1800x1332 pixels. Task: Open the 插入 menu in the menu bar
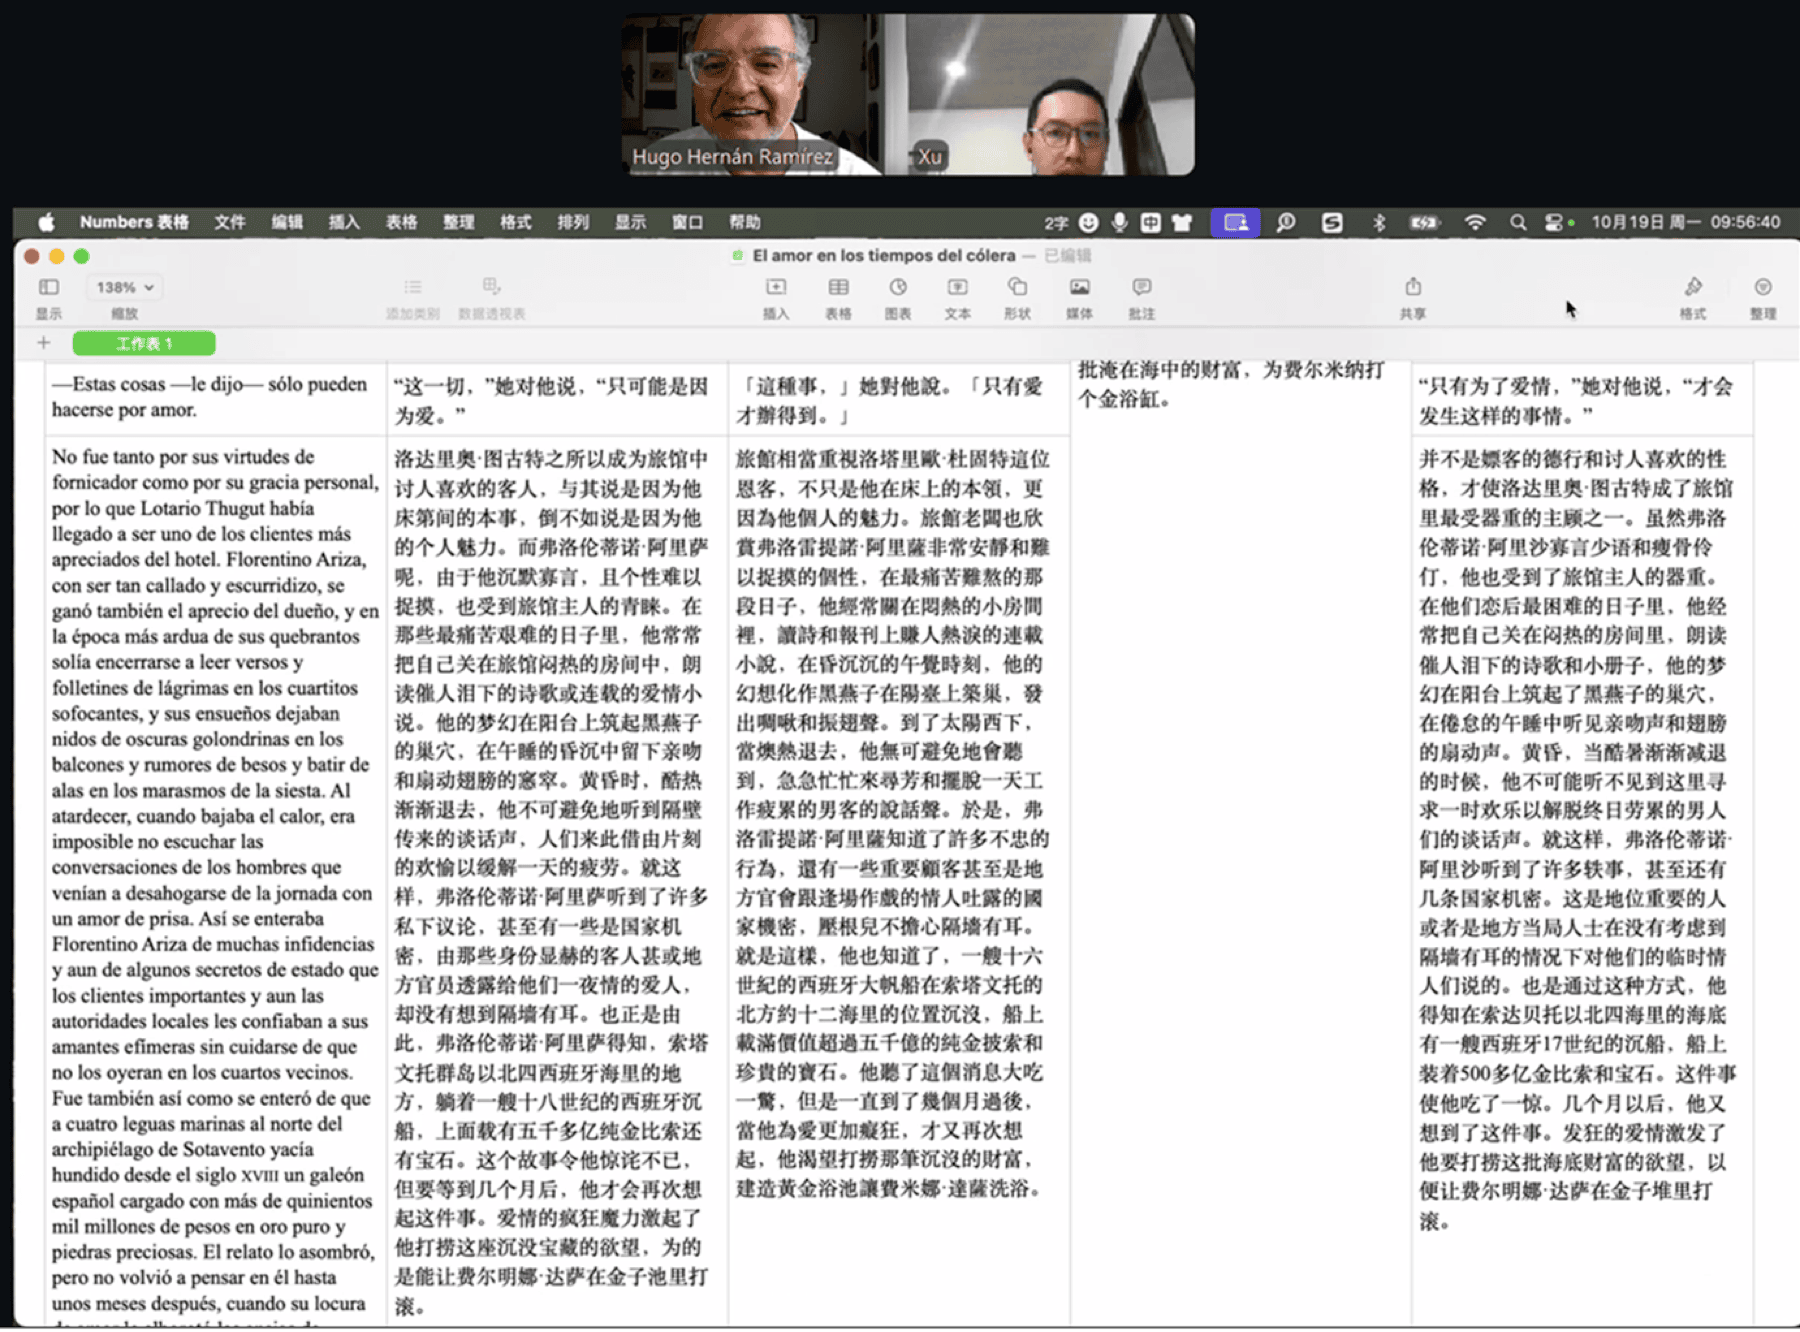coord(344,222)
